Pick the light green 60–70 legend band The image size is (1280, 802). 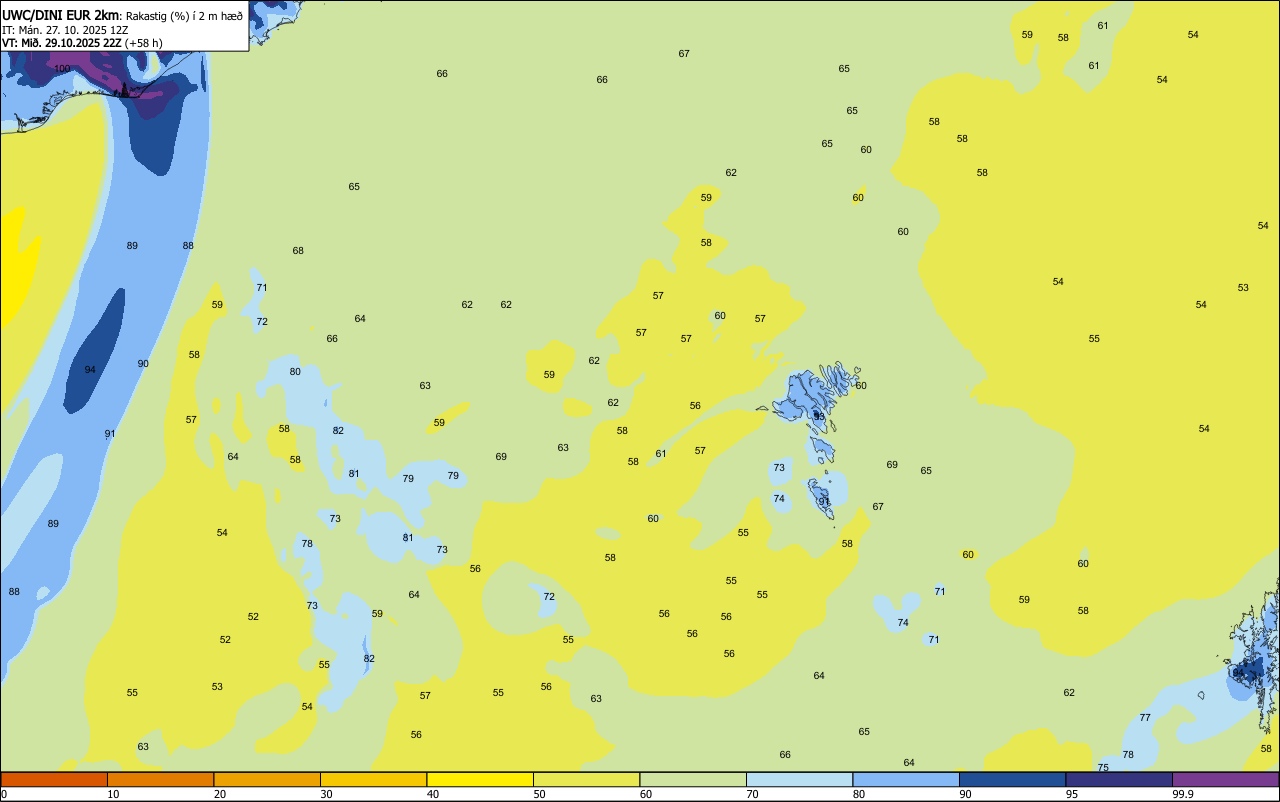coord(693,779)
